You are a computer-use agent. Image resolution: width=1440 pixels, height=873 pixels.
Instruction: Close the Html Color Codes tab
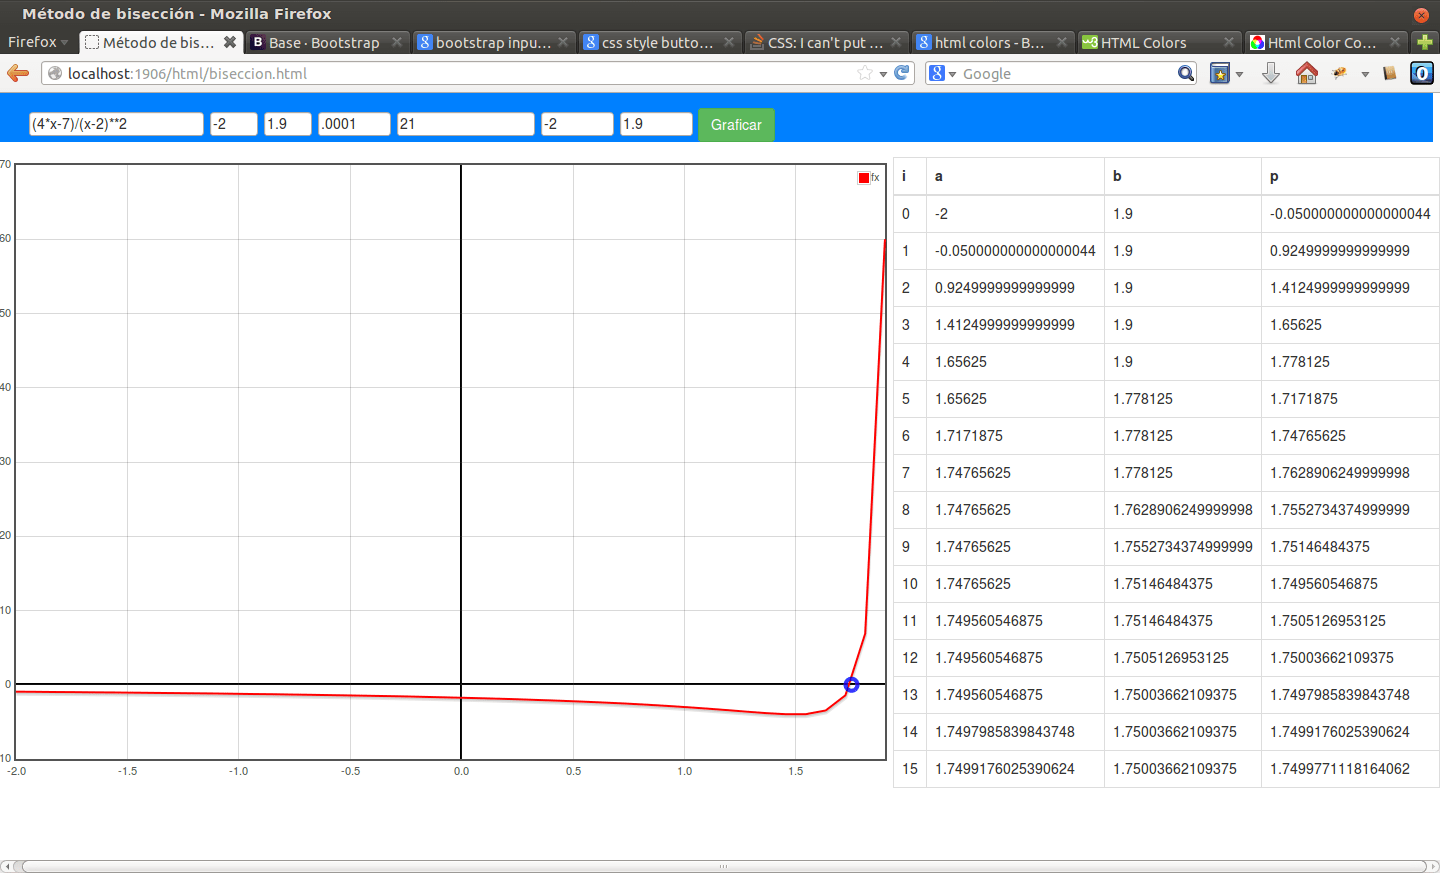1395,42
